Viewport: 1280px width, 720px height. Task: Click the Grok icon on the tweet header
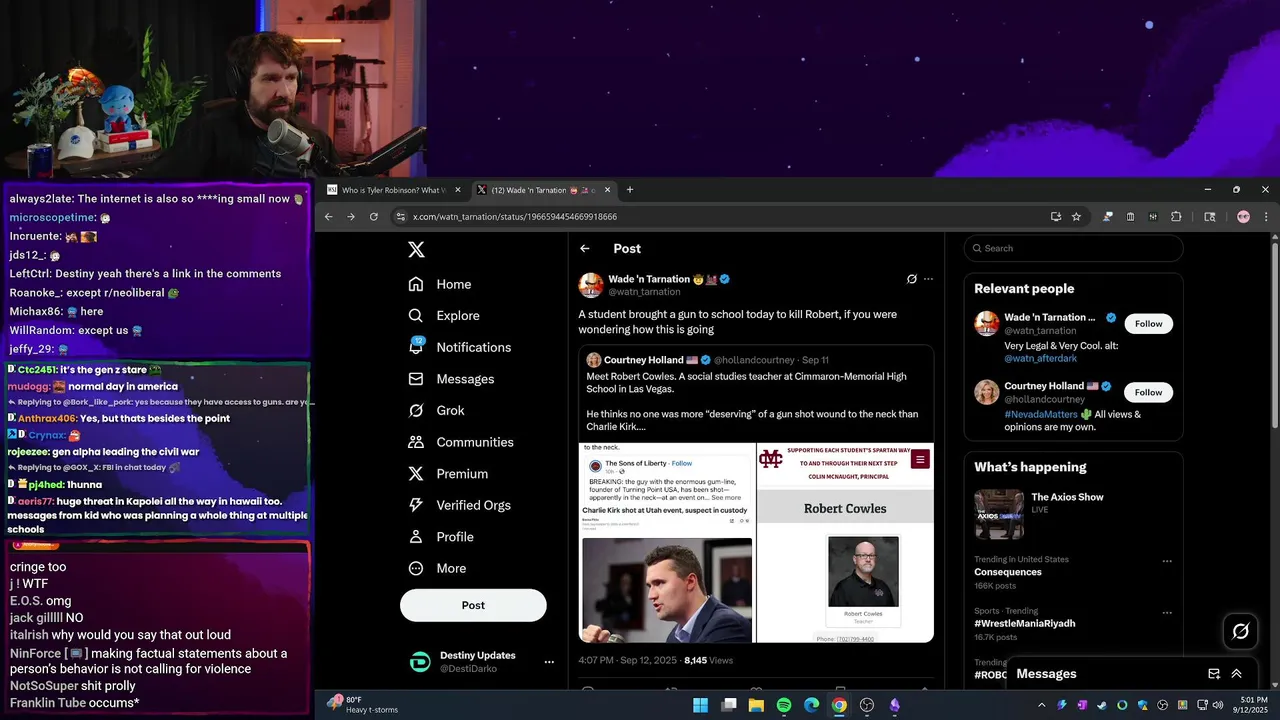click(x=911, y=279)
